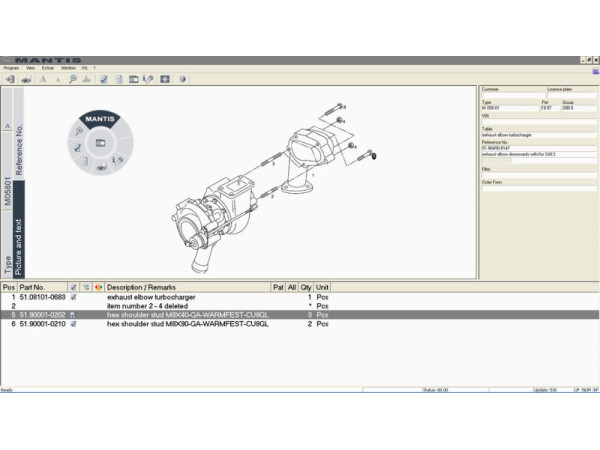This screenshot has height=450, width=600.
Task: Collapse the left sidebar with arrow button
Action: 7,127
